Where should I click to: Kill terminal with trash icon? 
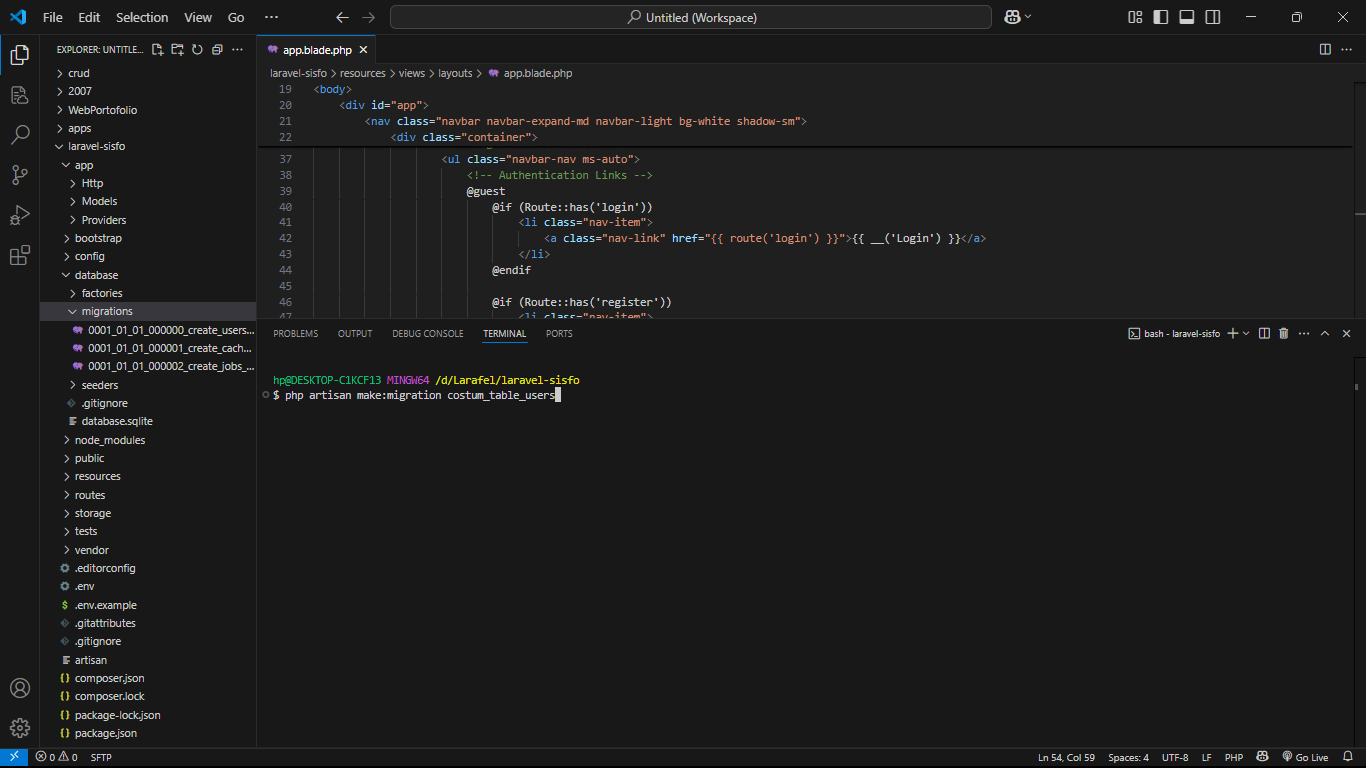[1283, 334]
